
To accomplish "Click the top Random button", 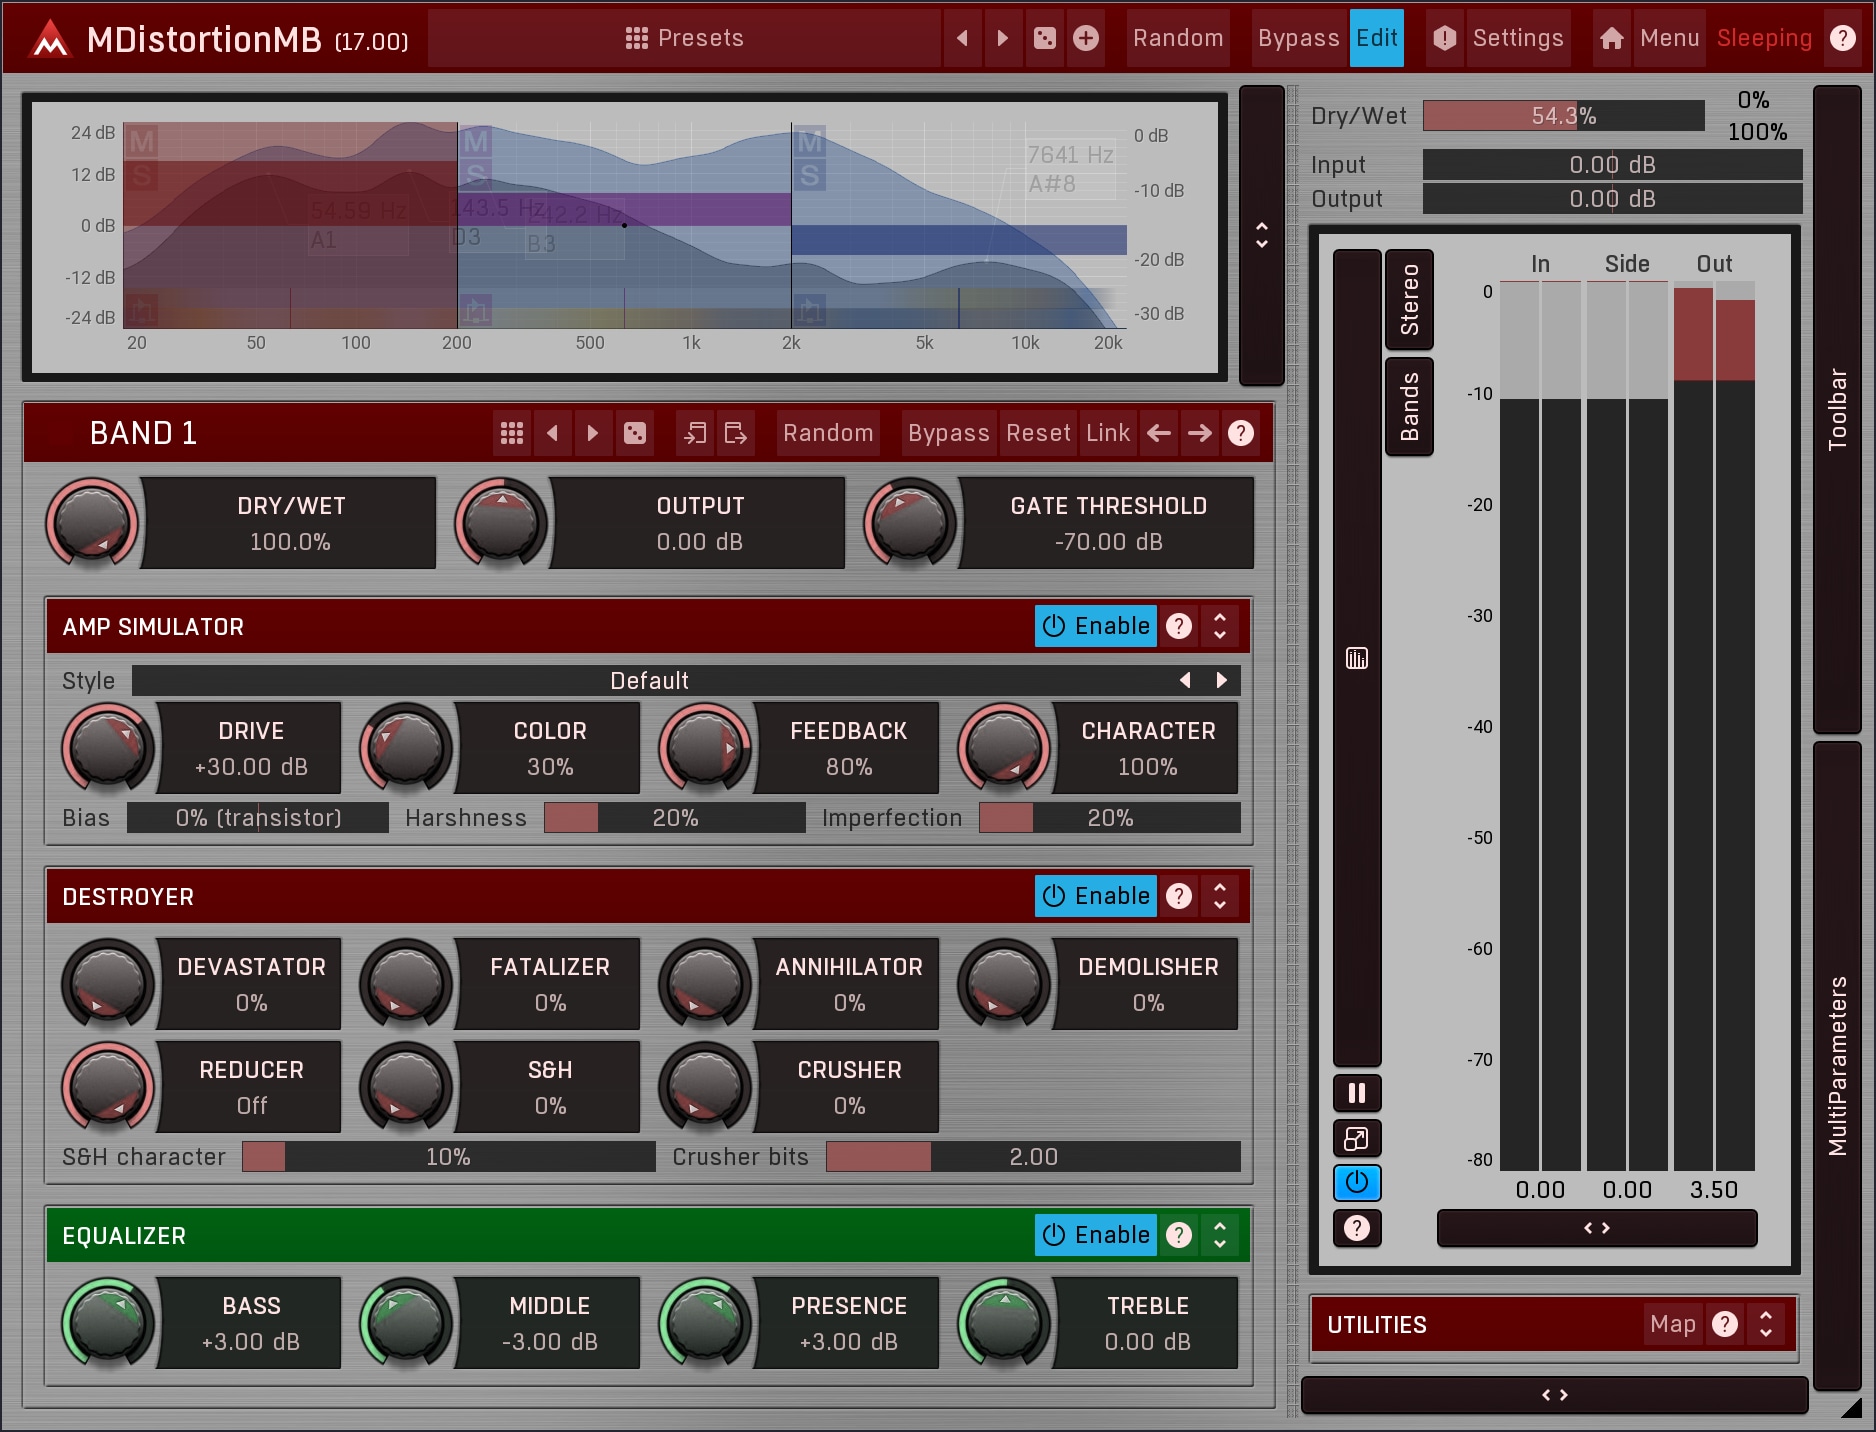I will point(1178,38).
